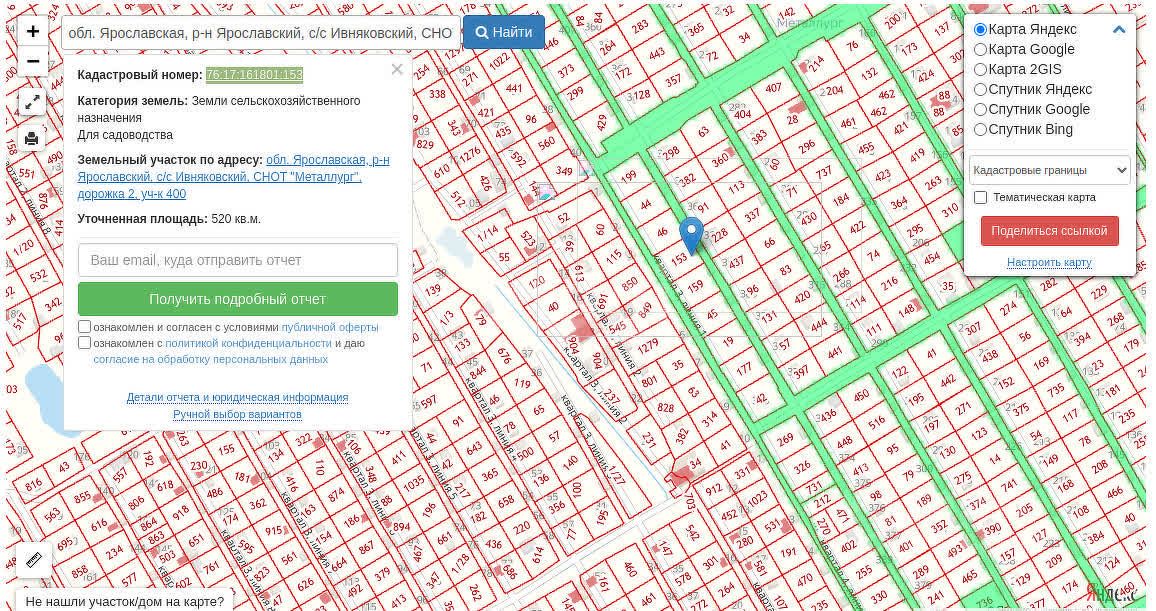Viewport: 1156px width, 611px height.
Task: Click the highlighted cadastral number 76:17:161801:153
Action: (x=254, y=74)
